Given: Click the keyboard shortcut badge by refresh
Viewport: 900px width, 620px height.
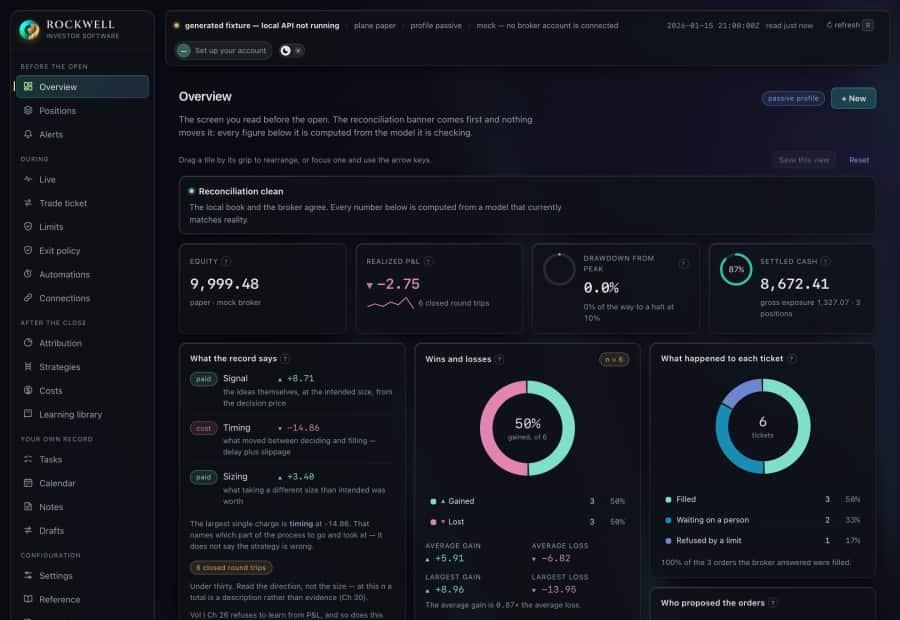Looking at the screenshot, I should click(868, 25).
